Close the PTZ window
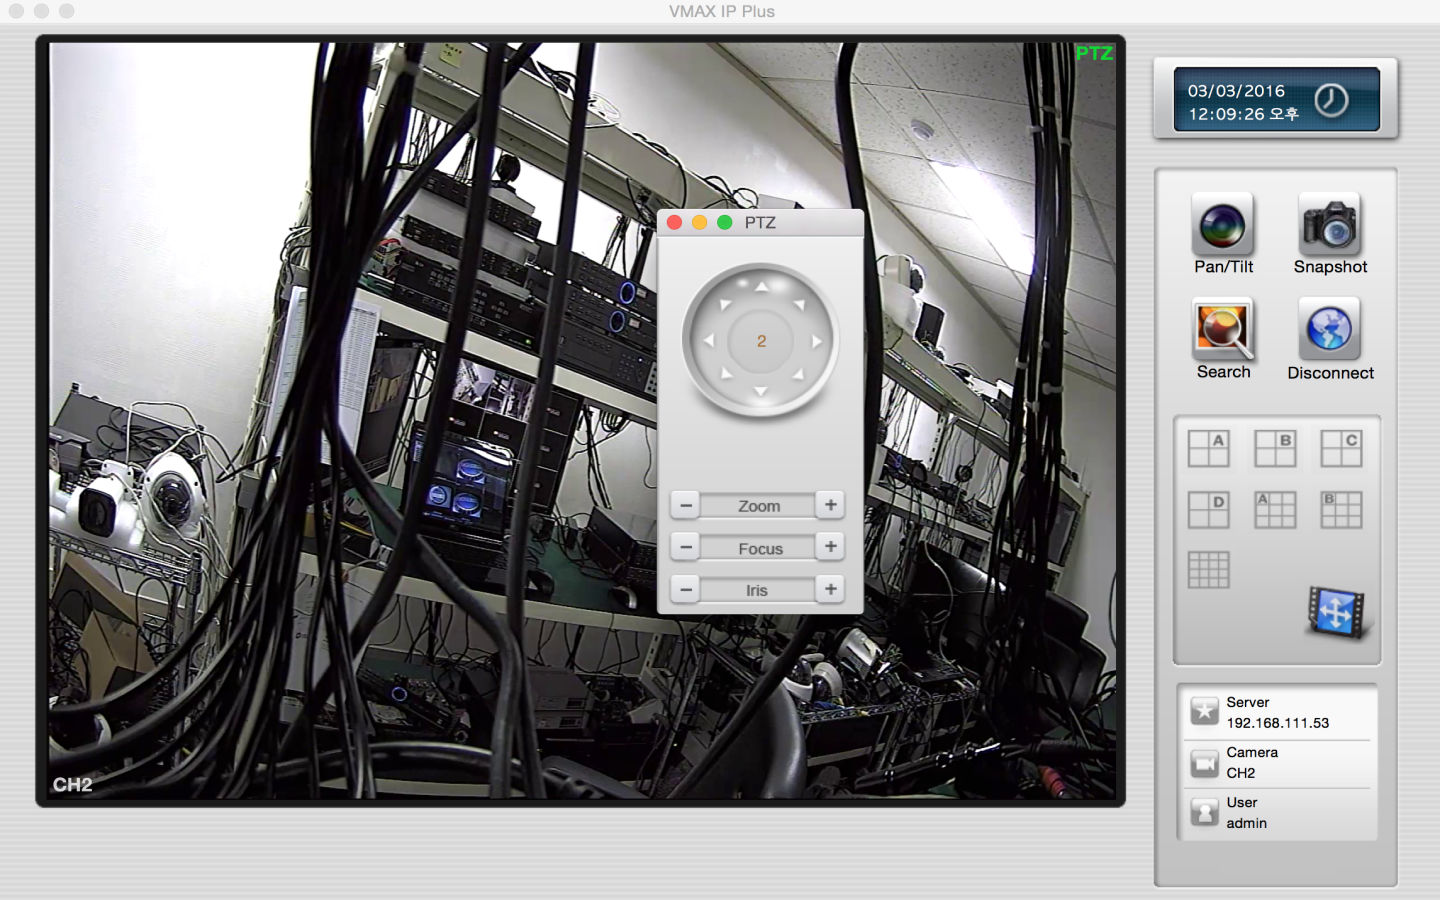The image size is (1440, 900). click(675, 222)
